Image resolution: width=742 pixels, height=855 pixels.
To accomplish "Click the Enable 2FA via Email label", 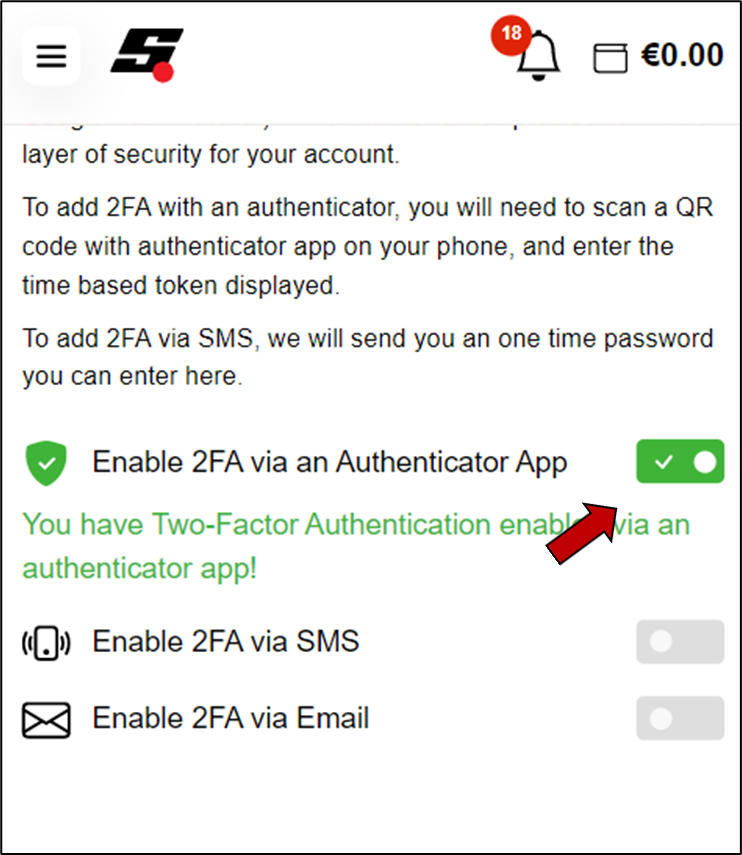I will tap(231, 718).
